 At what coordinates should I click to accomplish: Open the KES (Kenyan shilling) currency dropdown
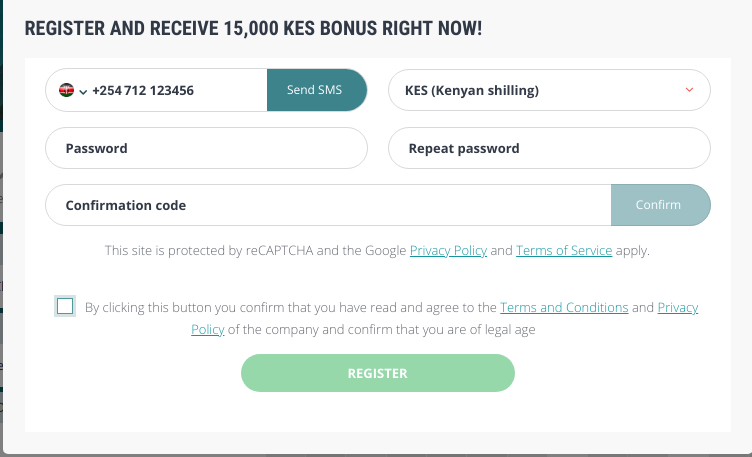click(540, 90)
